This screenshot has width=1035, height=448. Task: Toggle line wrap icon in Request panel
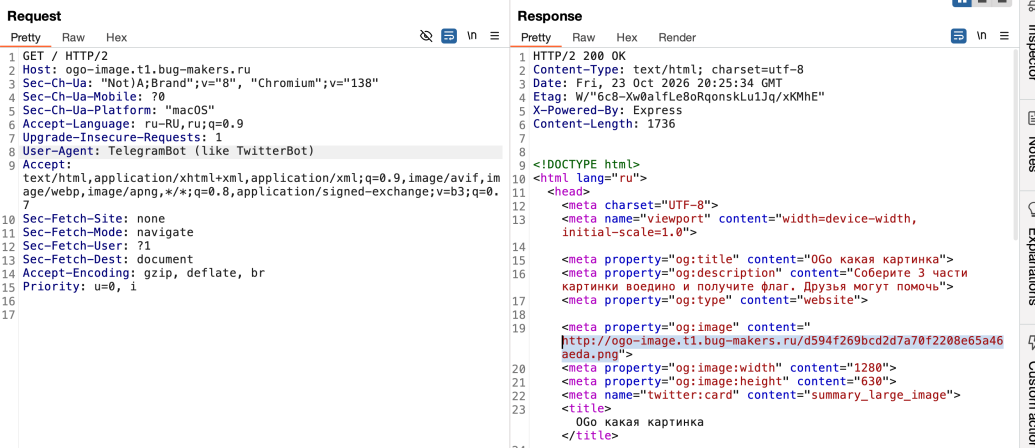449,36
